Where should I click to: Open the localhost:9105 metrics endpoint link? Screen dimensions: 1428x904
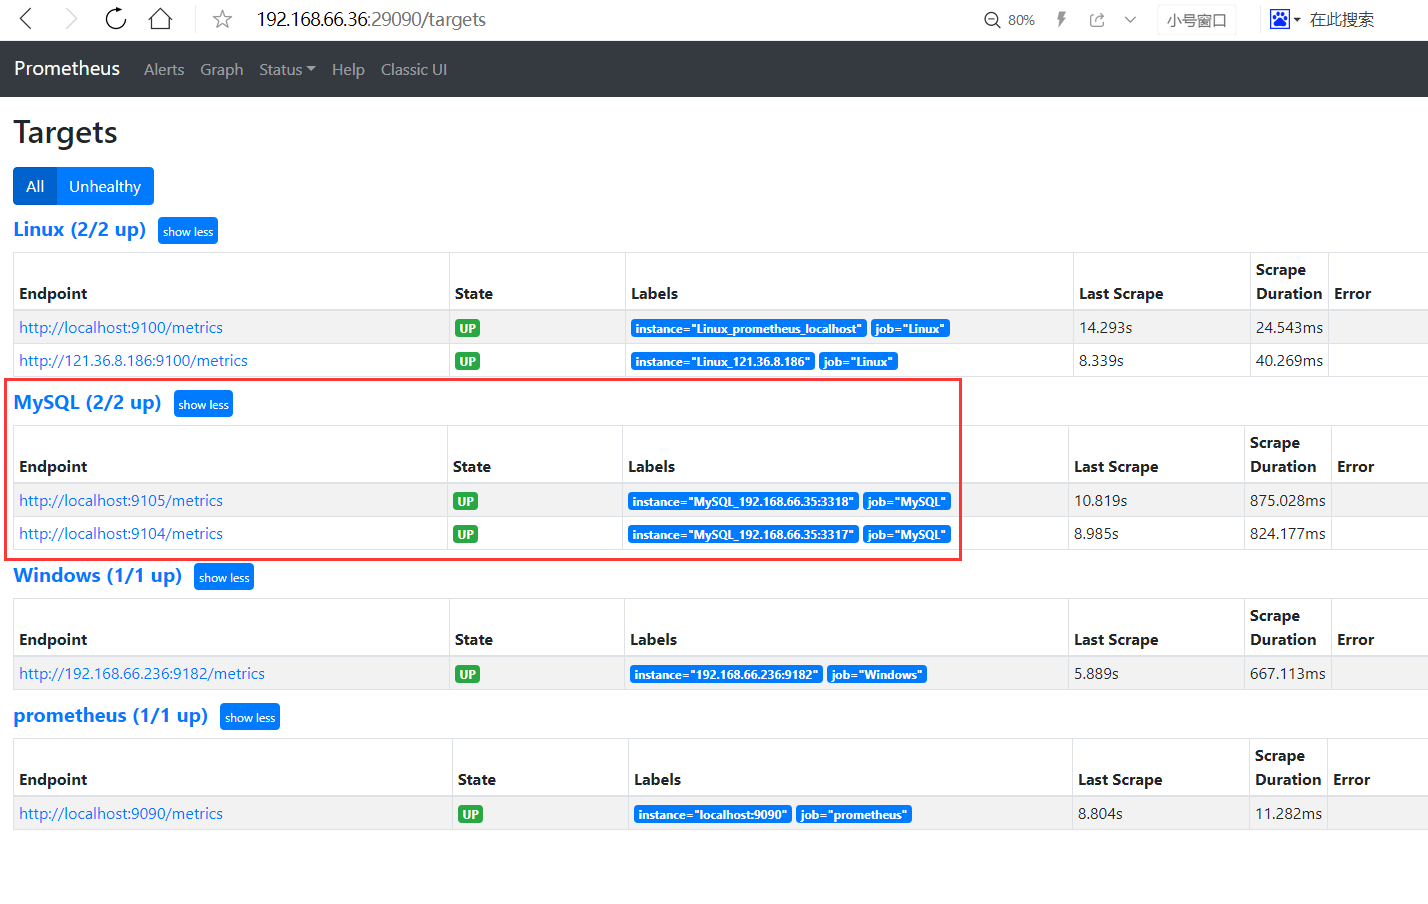[x=121, y=500]
